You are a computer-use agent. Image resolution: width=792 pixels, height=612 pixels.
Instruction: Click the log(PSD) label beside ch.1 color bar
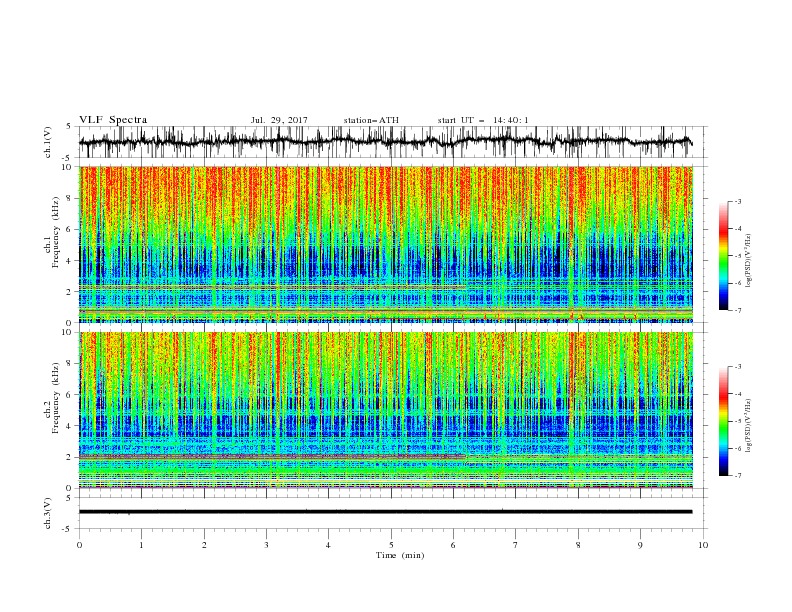click(749, 261)
